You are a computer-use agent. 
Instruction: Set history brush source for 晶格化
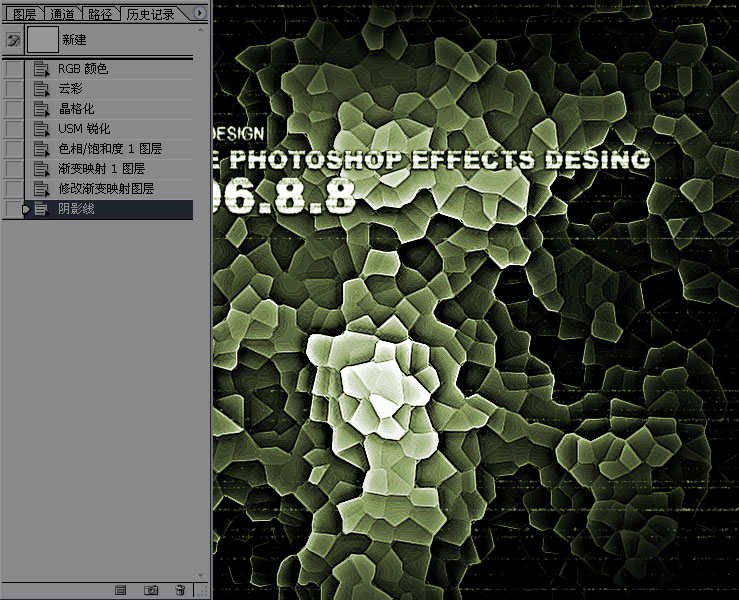pos(13,109)
